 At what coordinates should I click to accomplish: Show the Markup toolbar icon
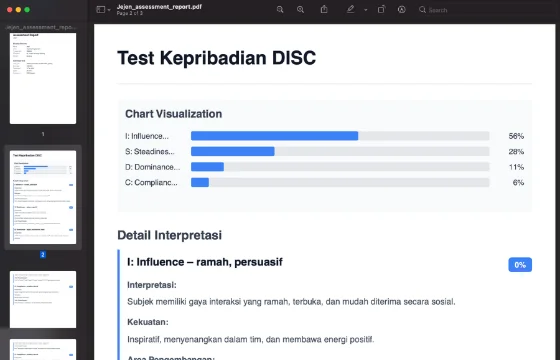401,10
